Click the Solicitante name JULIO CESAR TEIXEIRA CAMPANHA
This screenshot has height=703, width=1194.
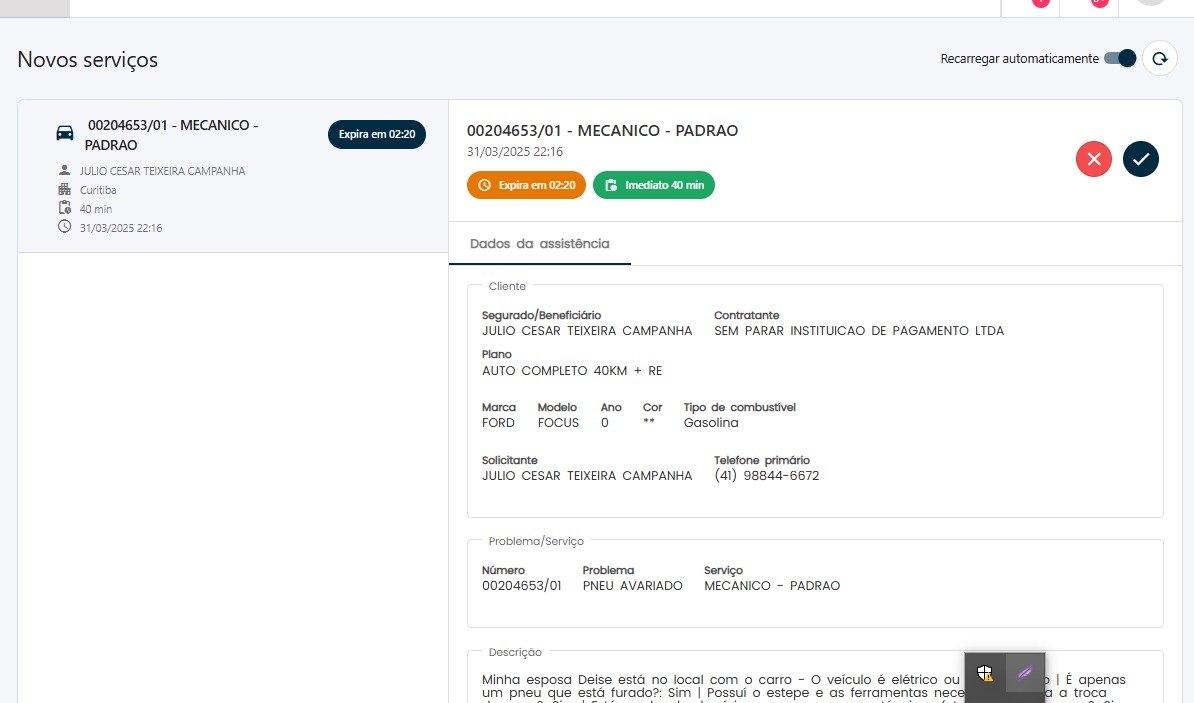coord(587,476)
